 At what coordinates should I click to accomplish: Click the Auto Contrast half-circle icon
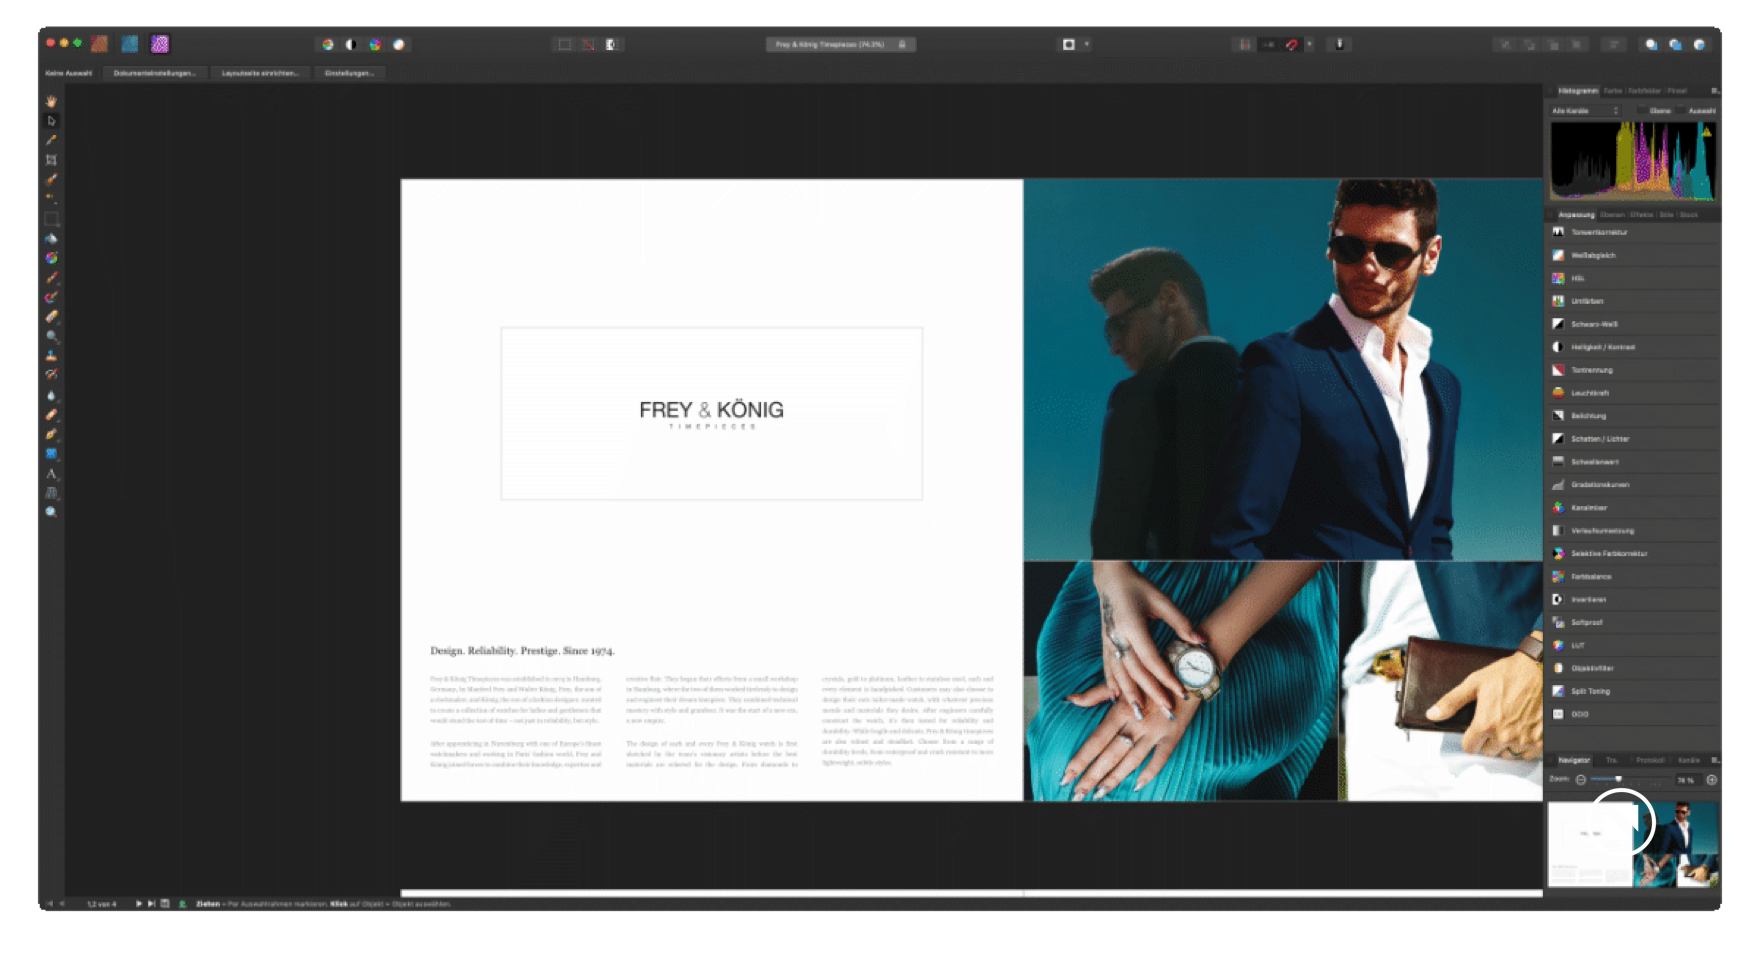(x=351, y=45)
